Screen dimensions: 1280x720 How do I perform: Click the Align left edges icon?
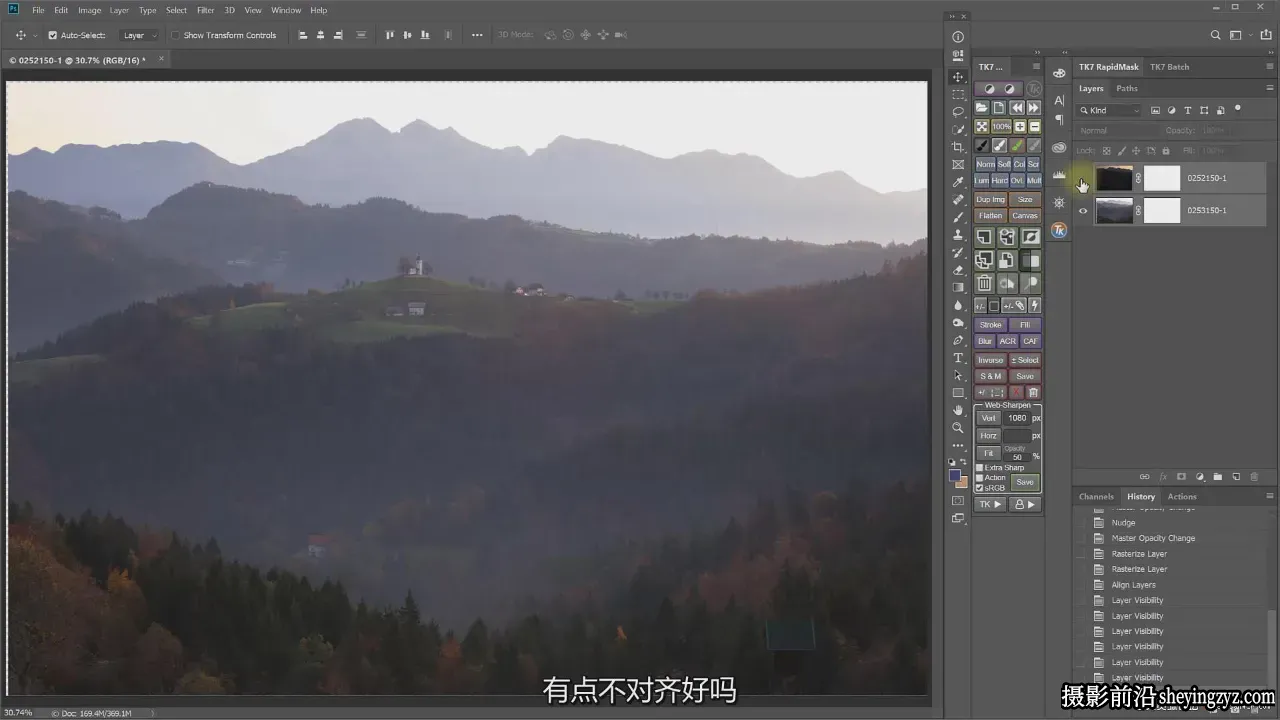(302, 35)
